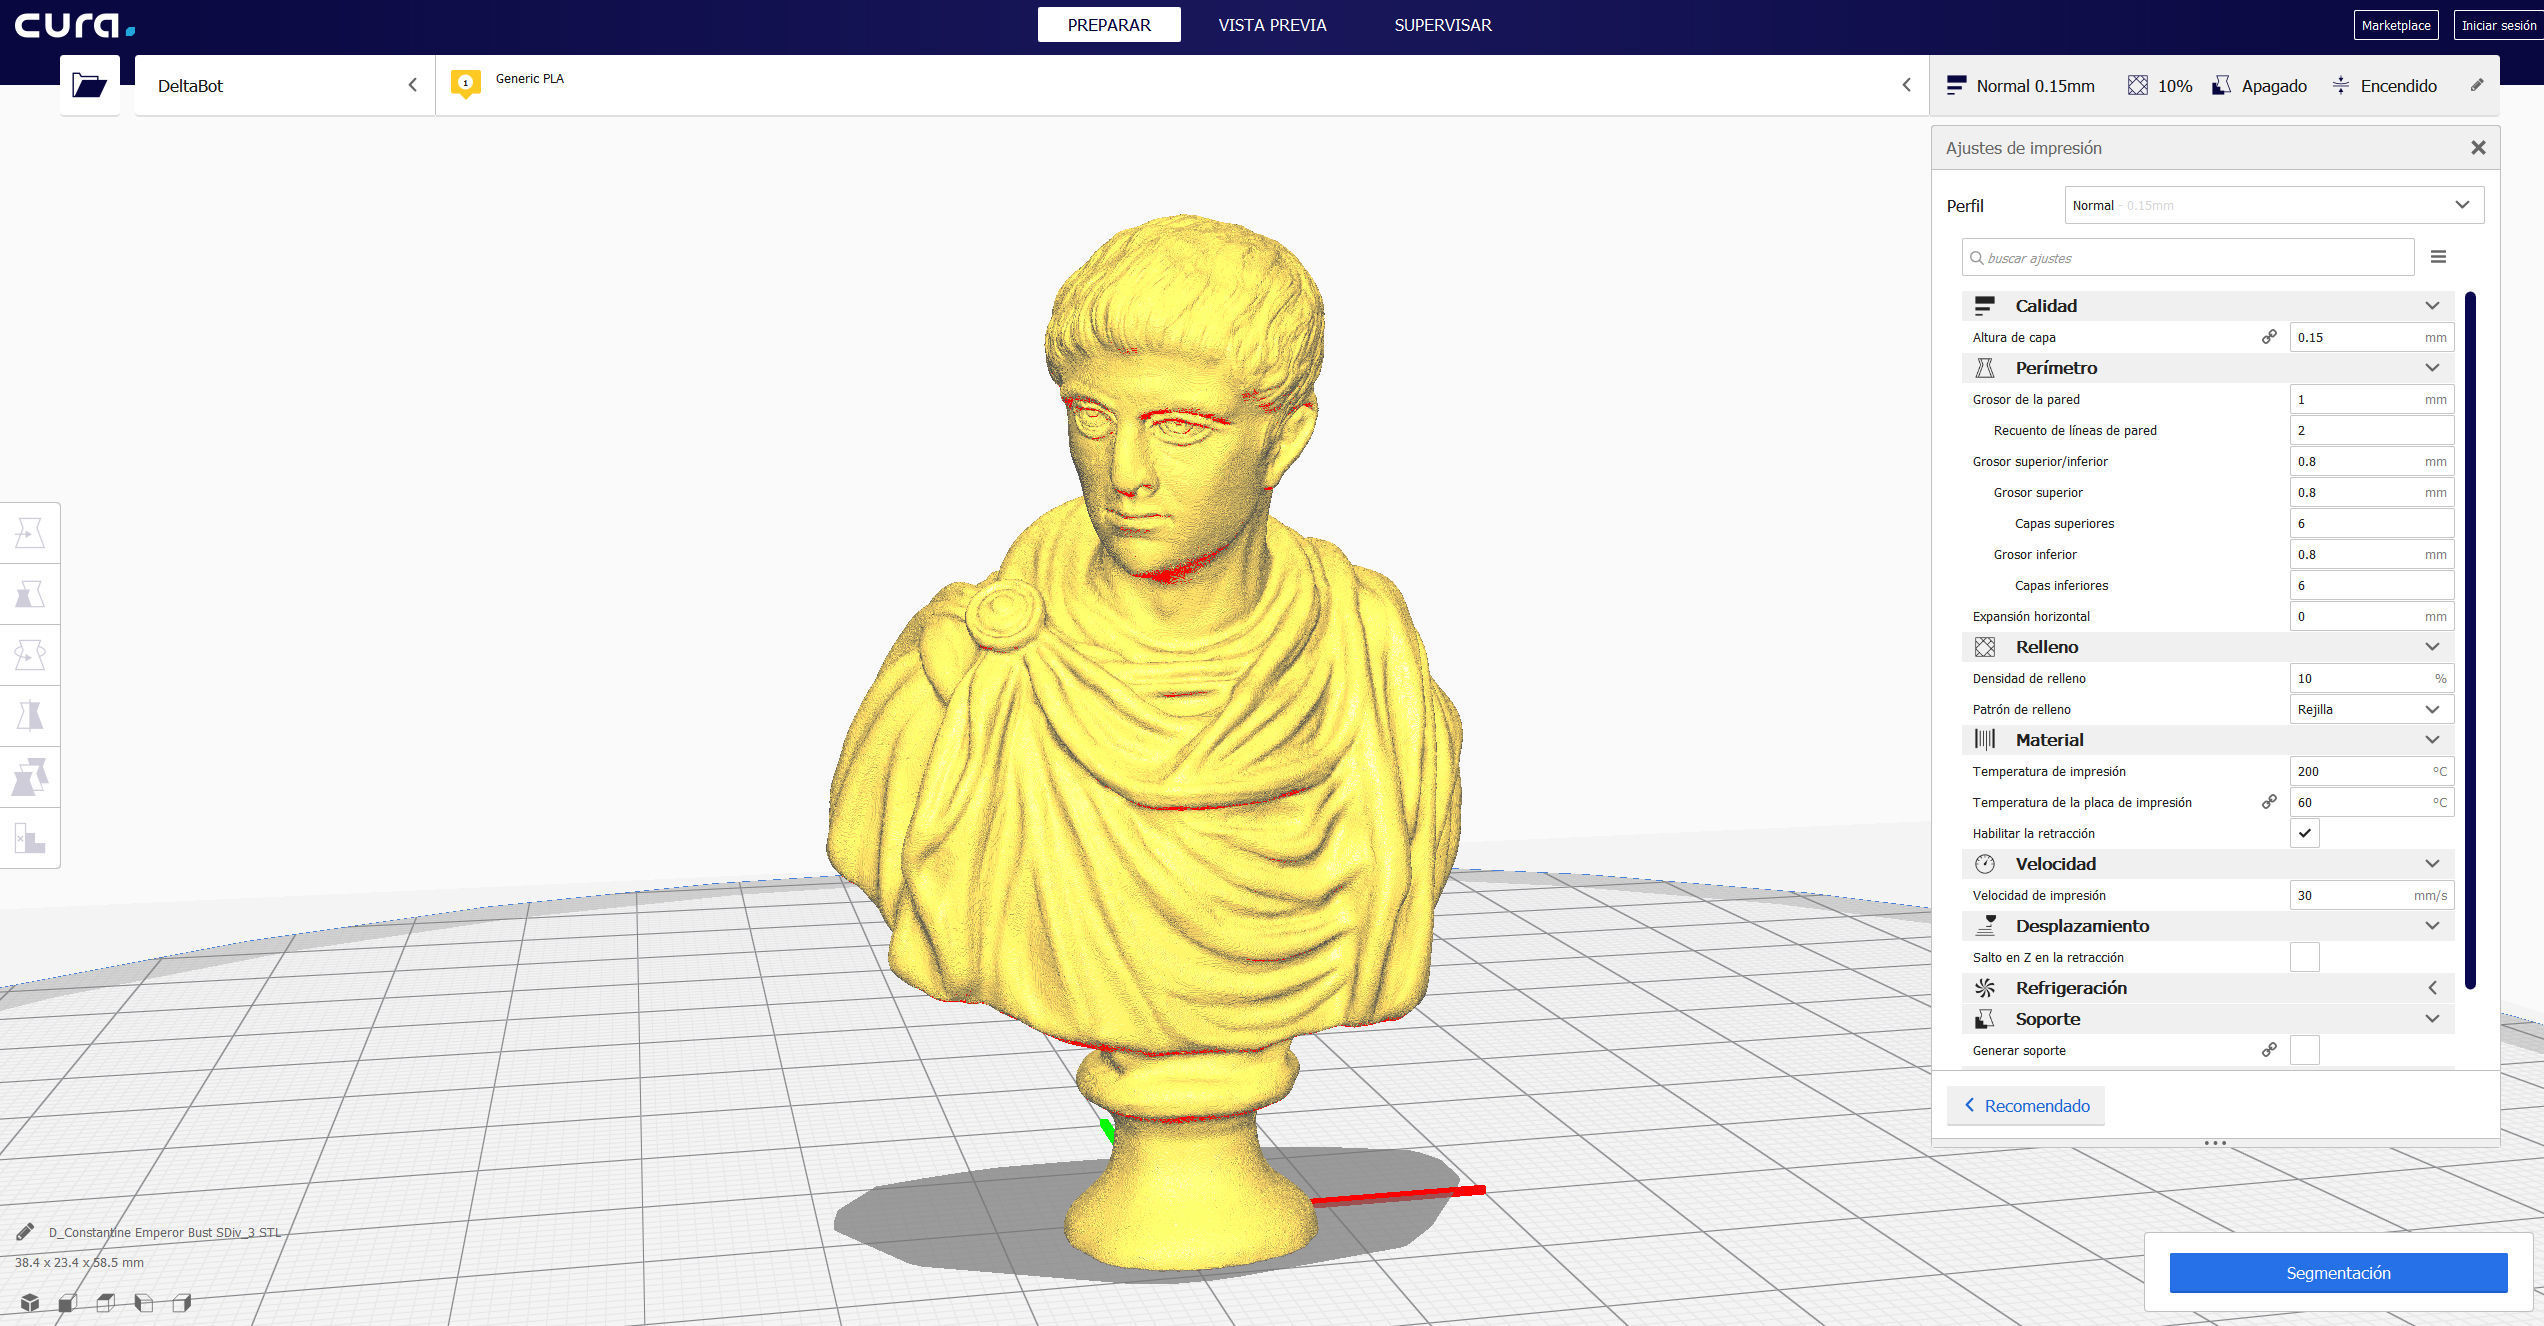This screenshot has height=1326, width=2544.
Task: Collapse the Desplazamiento section
Action: pos(2207,926)
